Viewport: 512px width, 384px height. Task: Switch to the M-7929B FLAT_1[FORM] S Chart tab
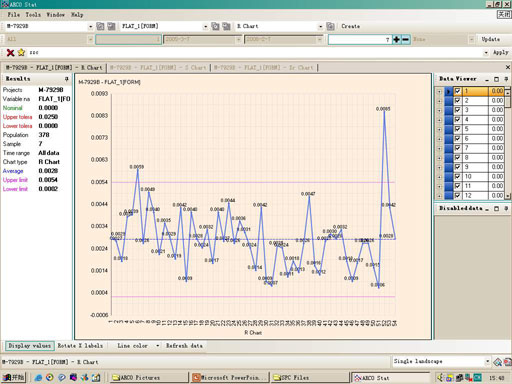pos(158,68)
